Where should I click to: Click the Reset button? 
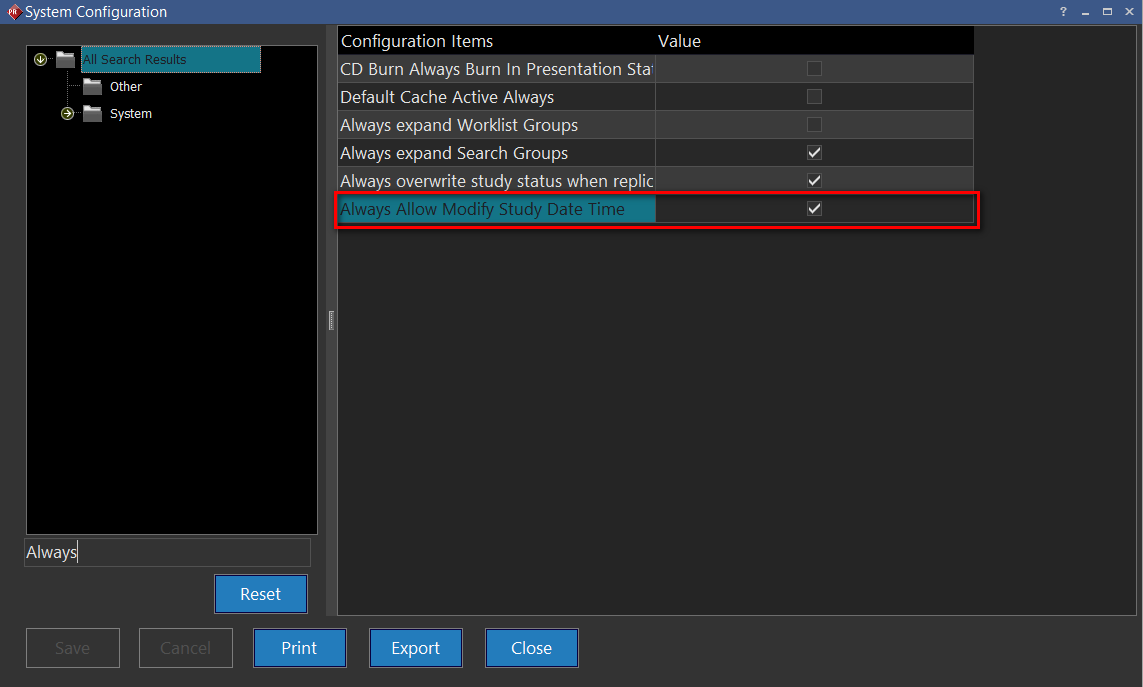click(260, 594)
